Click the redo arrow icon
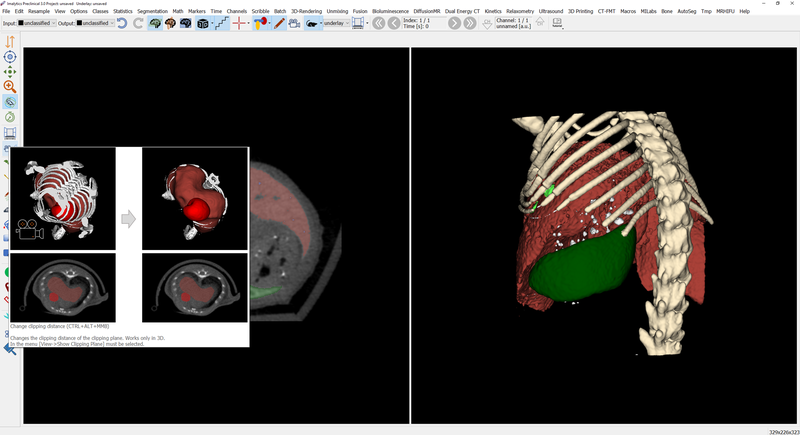The image size is (800, 435). point(138,23)
